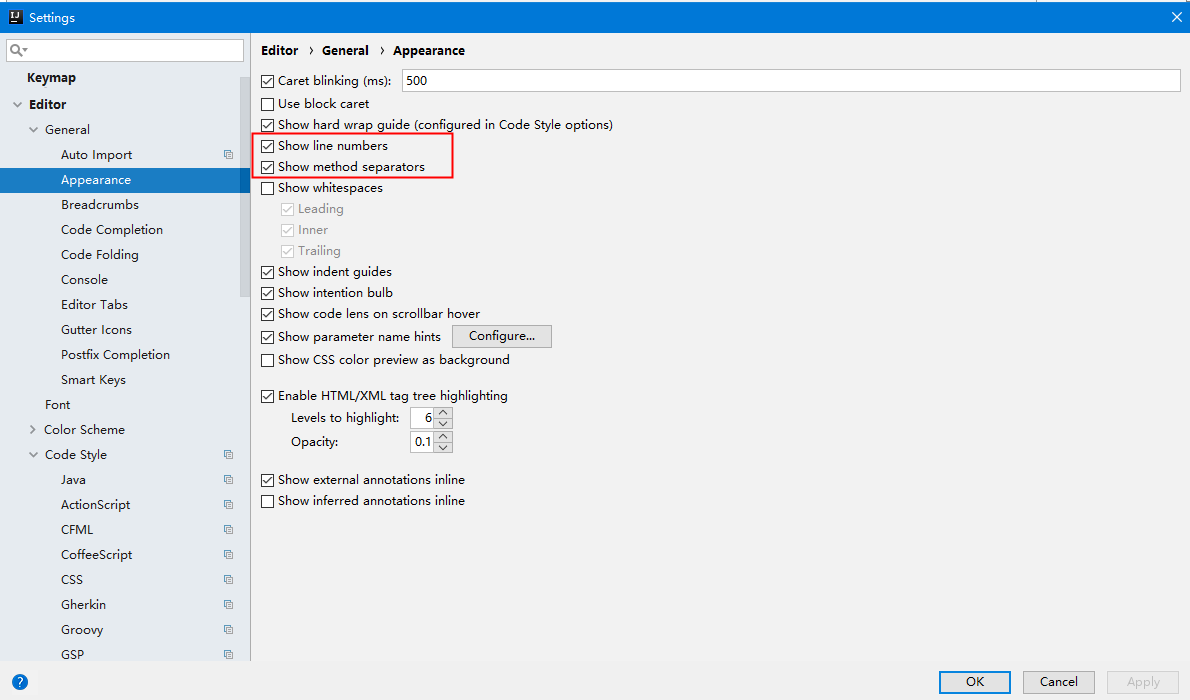
Task: Toggle Show intention bulb
Action: coord(267,293)
